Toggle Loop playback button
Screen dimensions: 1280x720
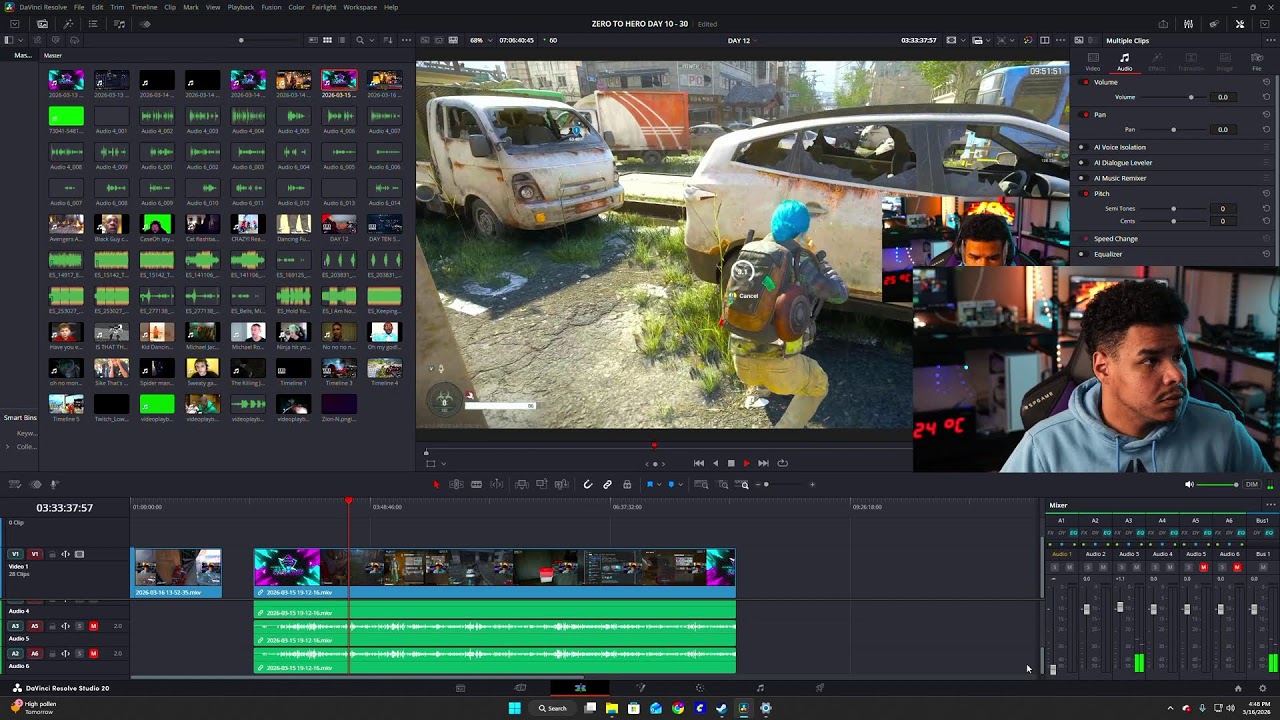(x=782, y=463)
